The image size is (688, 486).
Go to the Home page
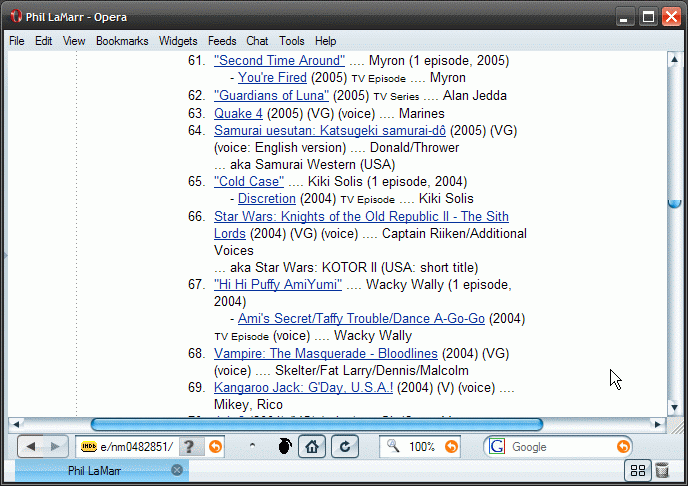(312, 447)
